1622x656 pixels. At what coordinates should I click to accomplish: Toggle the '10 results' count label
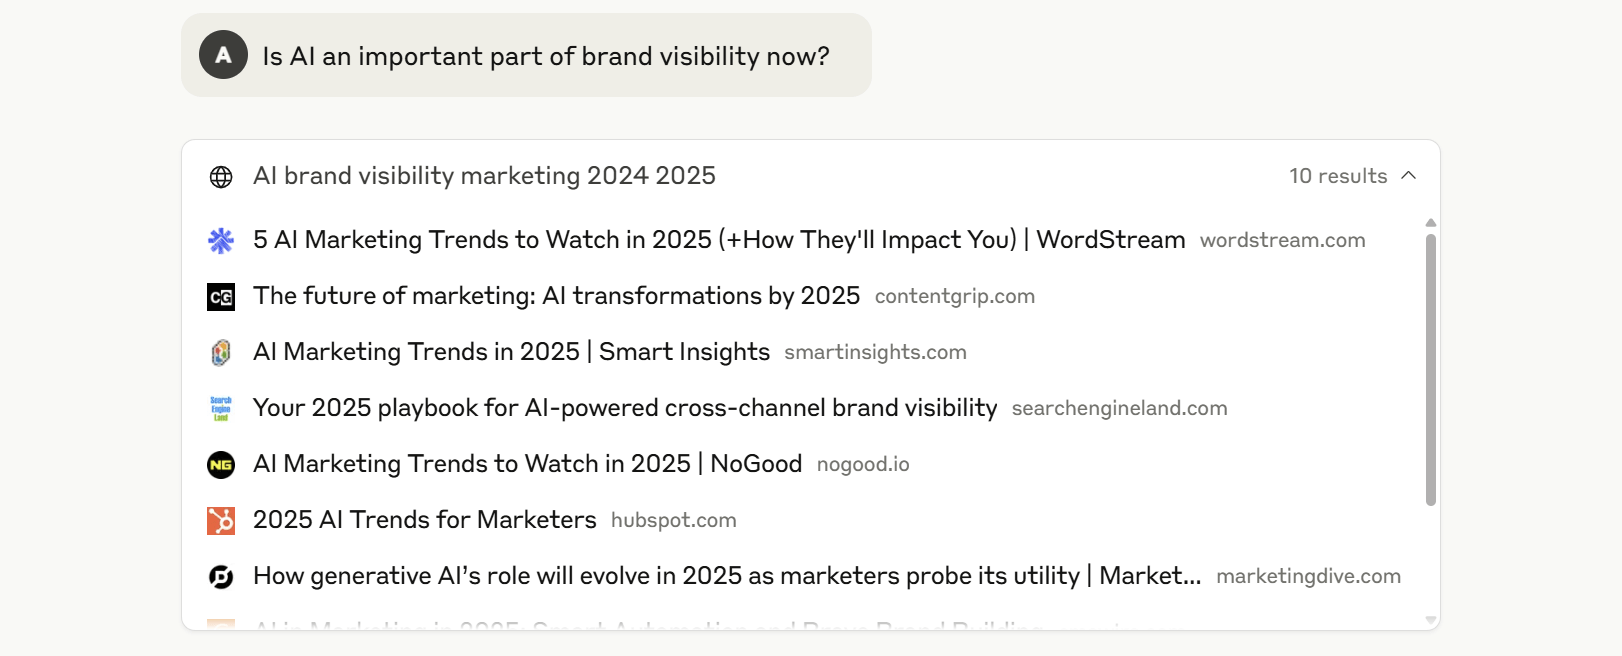[x=1337, y=176]
